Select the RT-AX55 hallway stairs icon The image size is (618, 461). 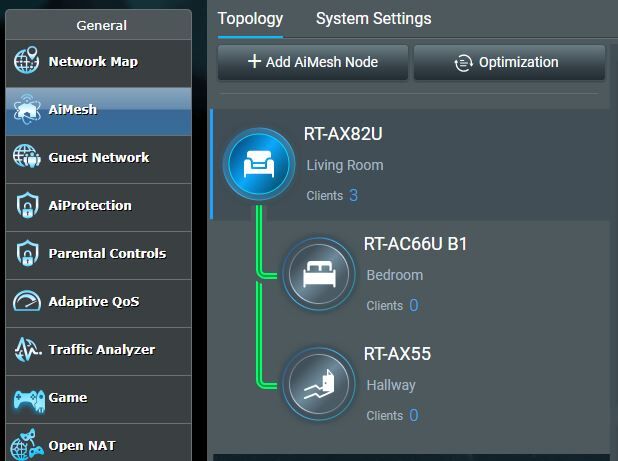pyautogui.click(x=319, y=383)
